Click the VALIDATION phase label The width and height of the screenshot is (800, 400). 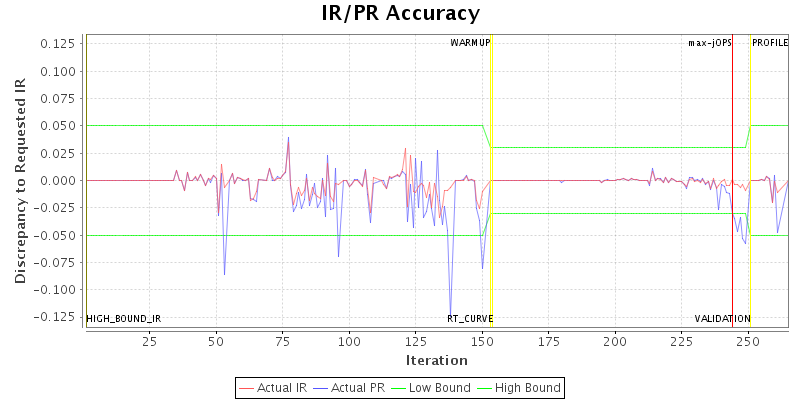(x=722, y=319)
